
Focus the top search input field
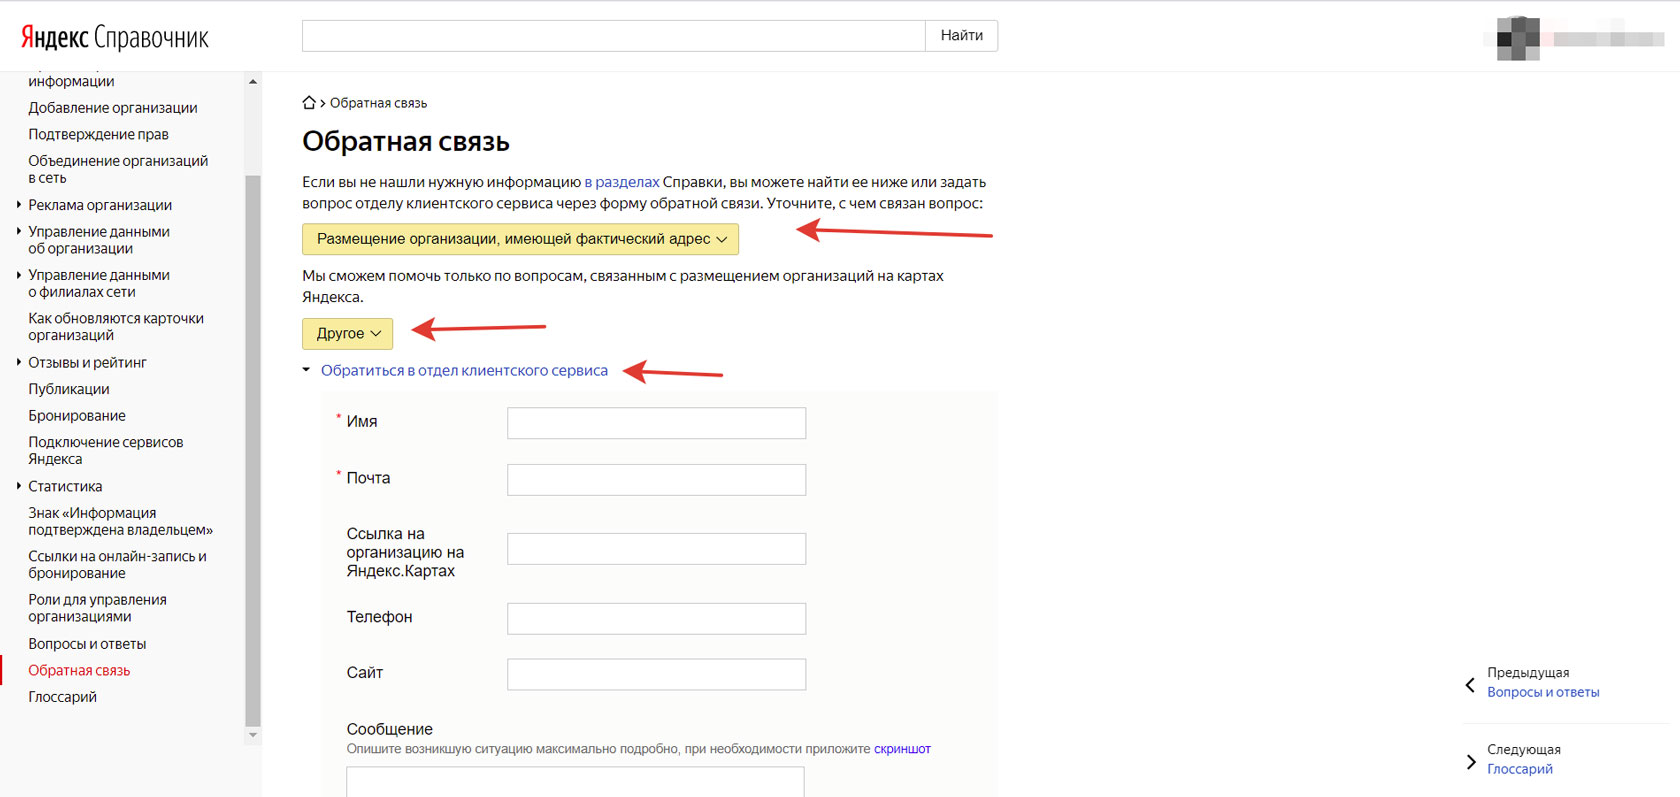point(614,36)
